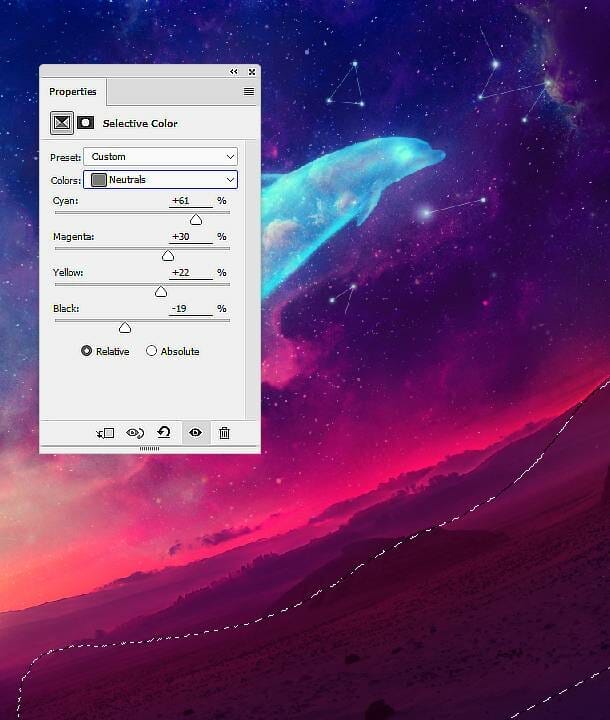Open the Colors dropdown showing Neutrals
Viewport: 610px width, 720px height.
160,180
